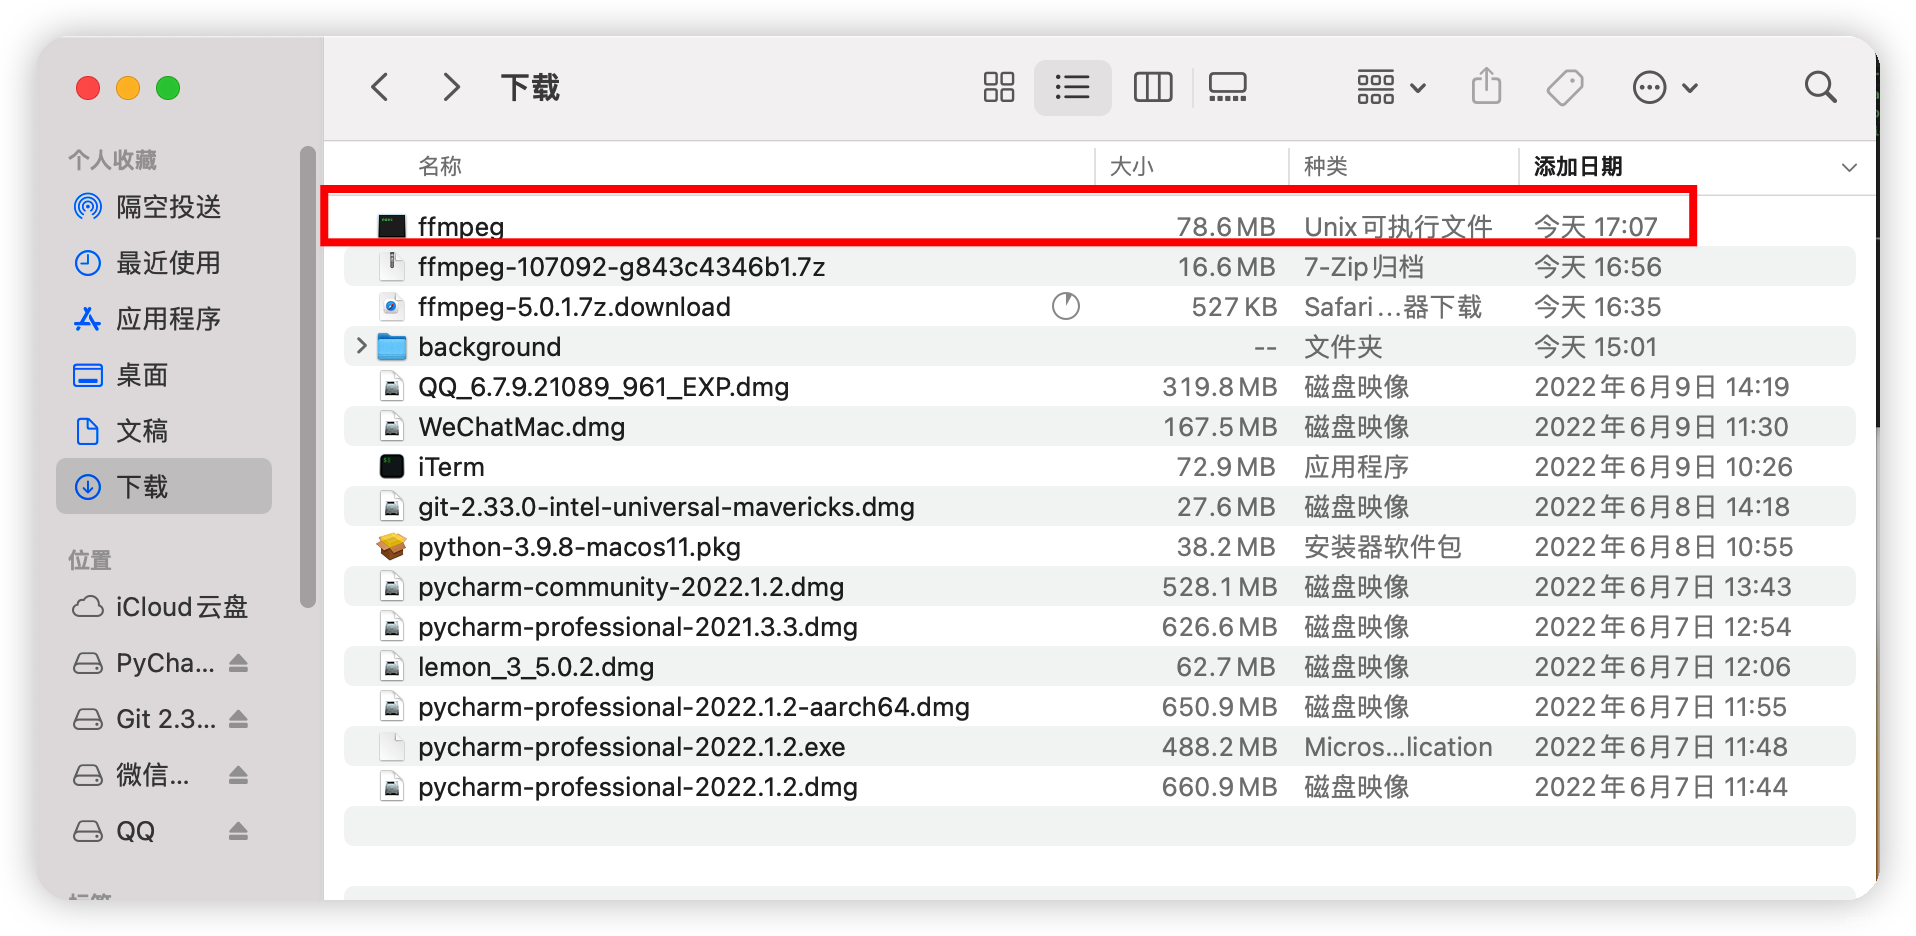Go forward to next folder

451,87
